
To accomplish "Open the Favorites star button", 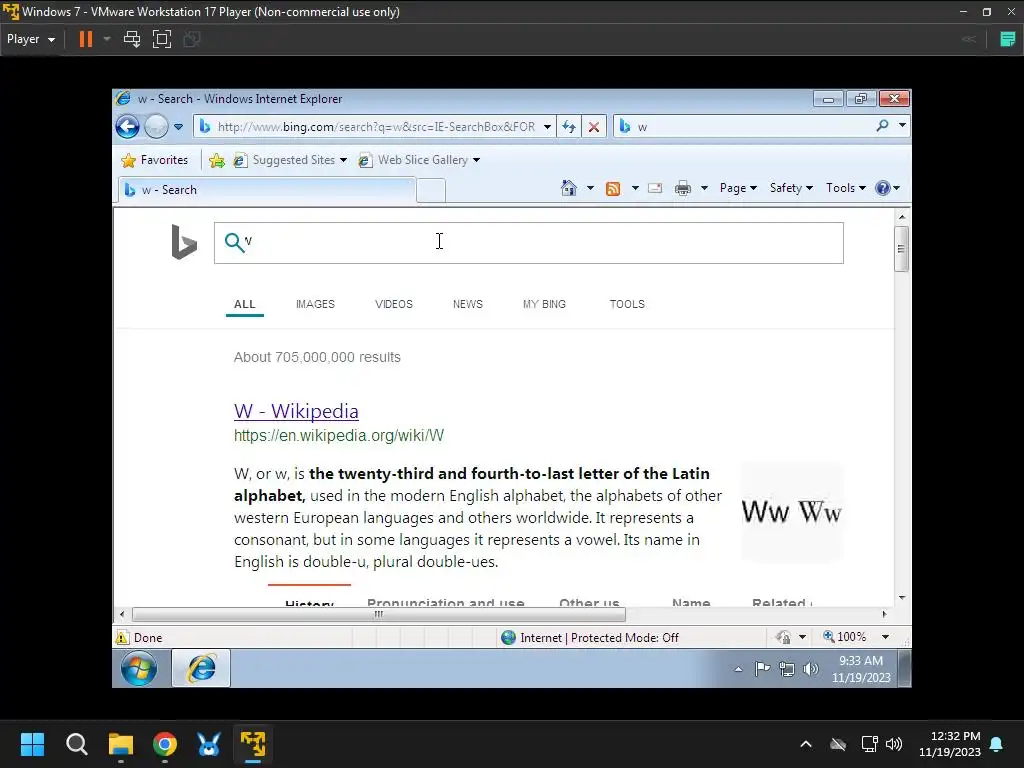I will click(x=155, y=160).
